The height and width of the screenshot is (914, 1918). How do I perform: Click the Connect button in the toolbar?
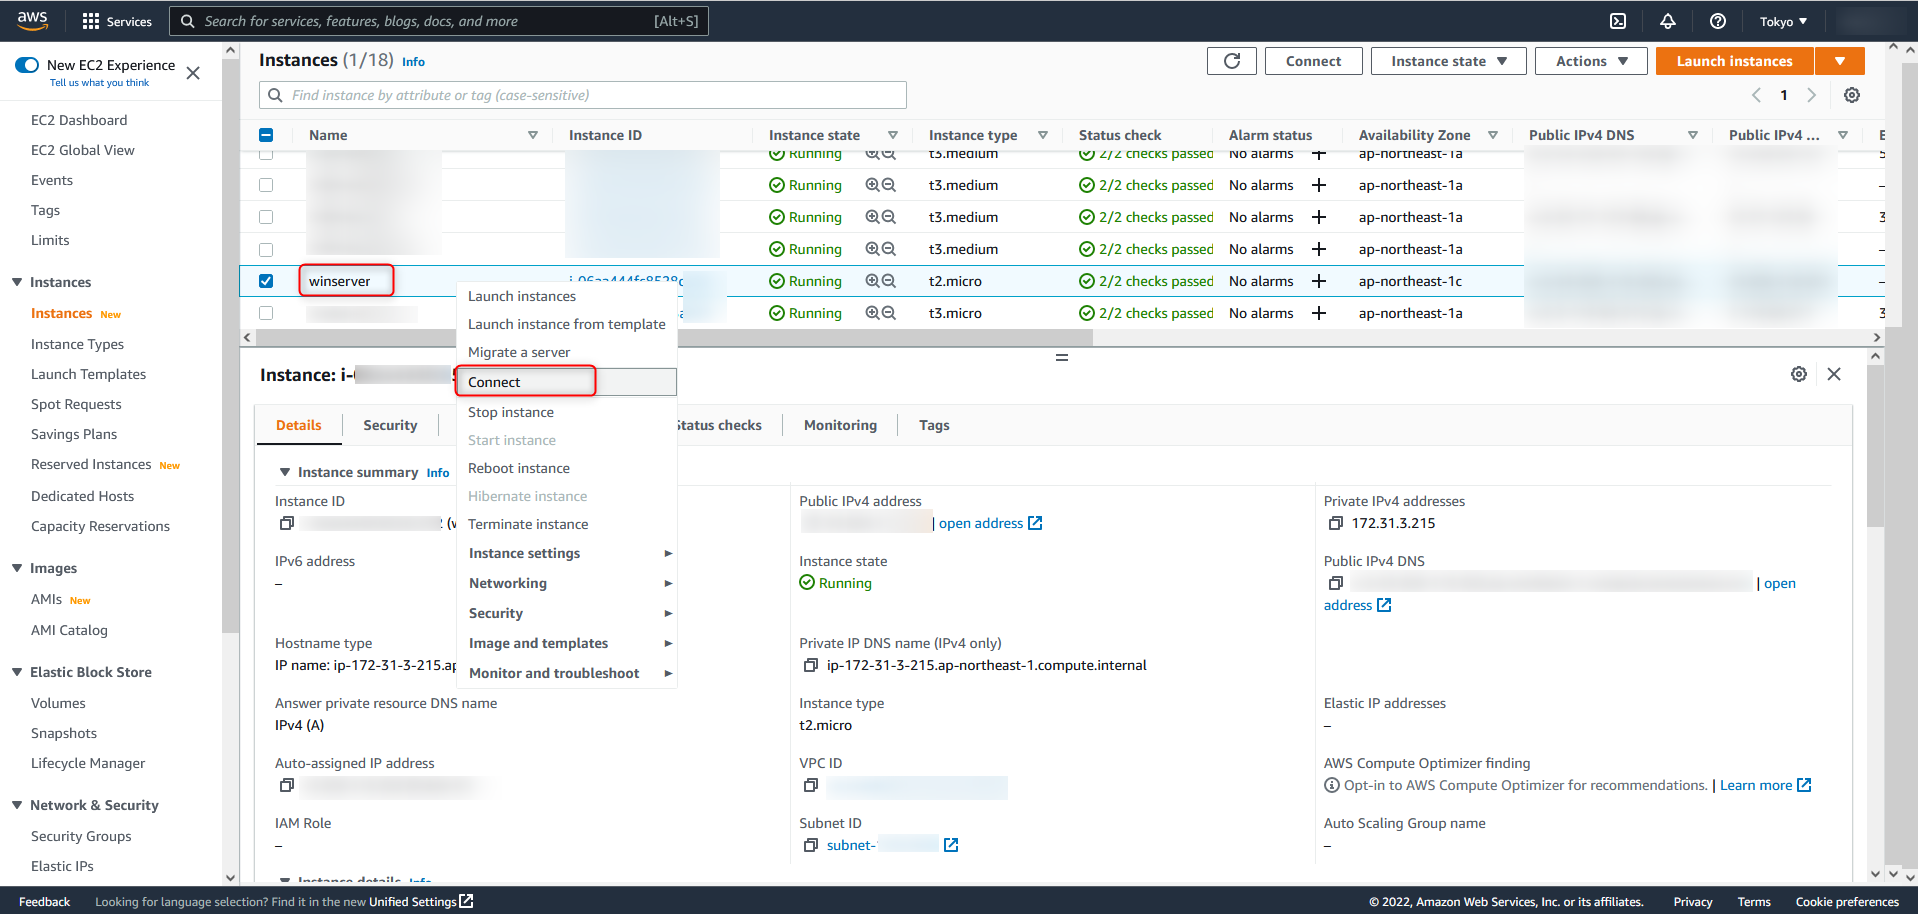1313,61
